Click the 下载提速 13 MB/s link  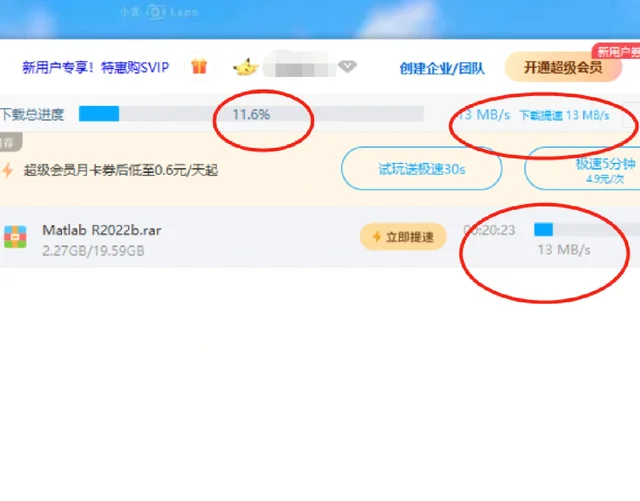point(564,116)
